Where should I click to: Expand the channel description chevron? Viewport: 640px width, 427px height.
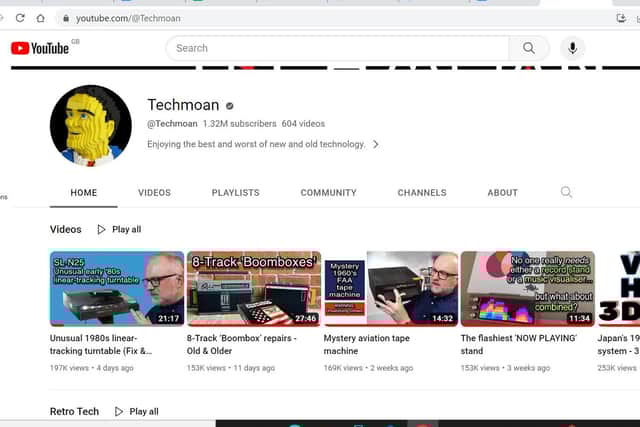(376, 144)
